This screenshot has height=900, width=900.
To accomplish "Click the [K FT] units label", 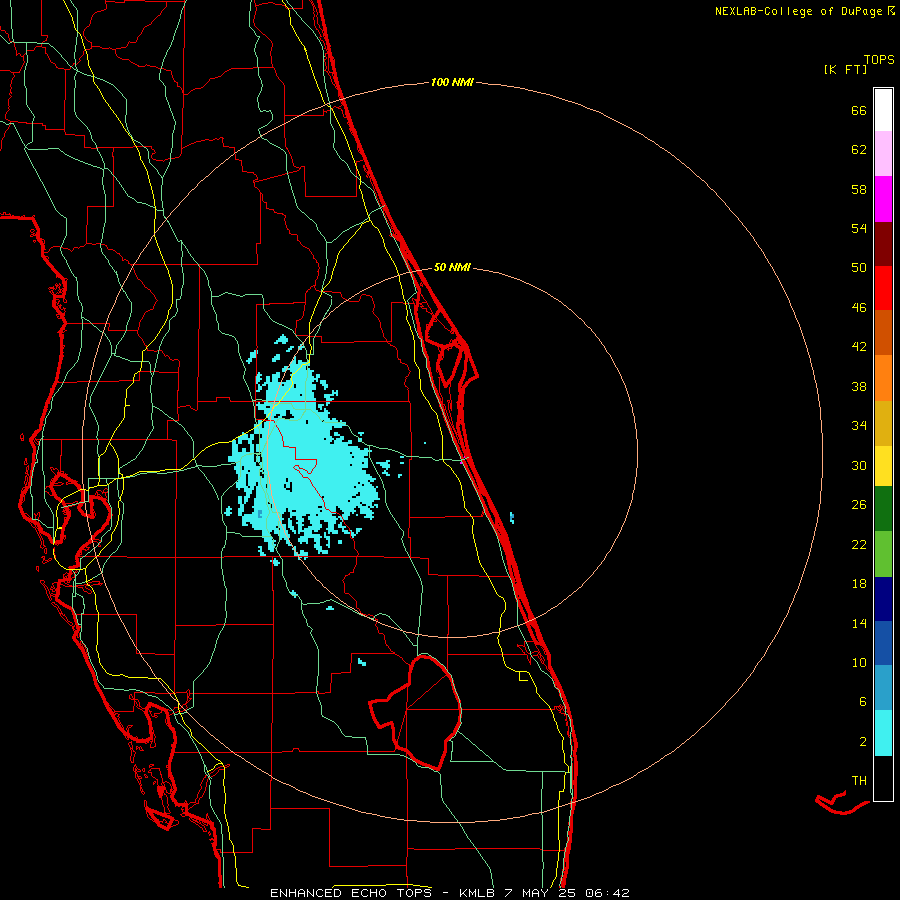I will pyautogui.click(x=845, y=69).
